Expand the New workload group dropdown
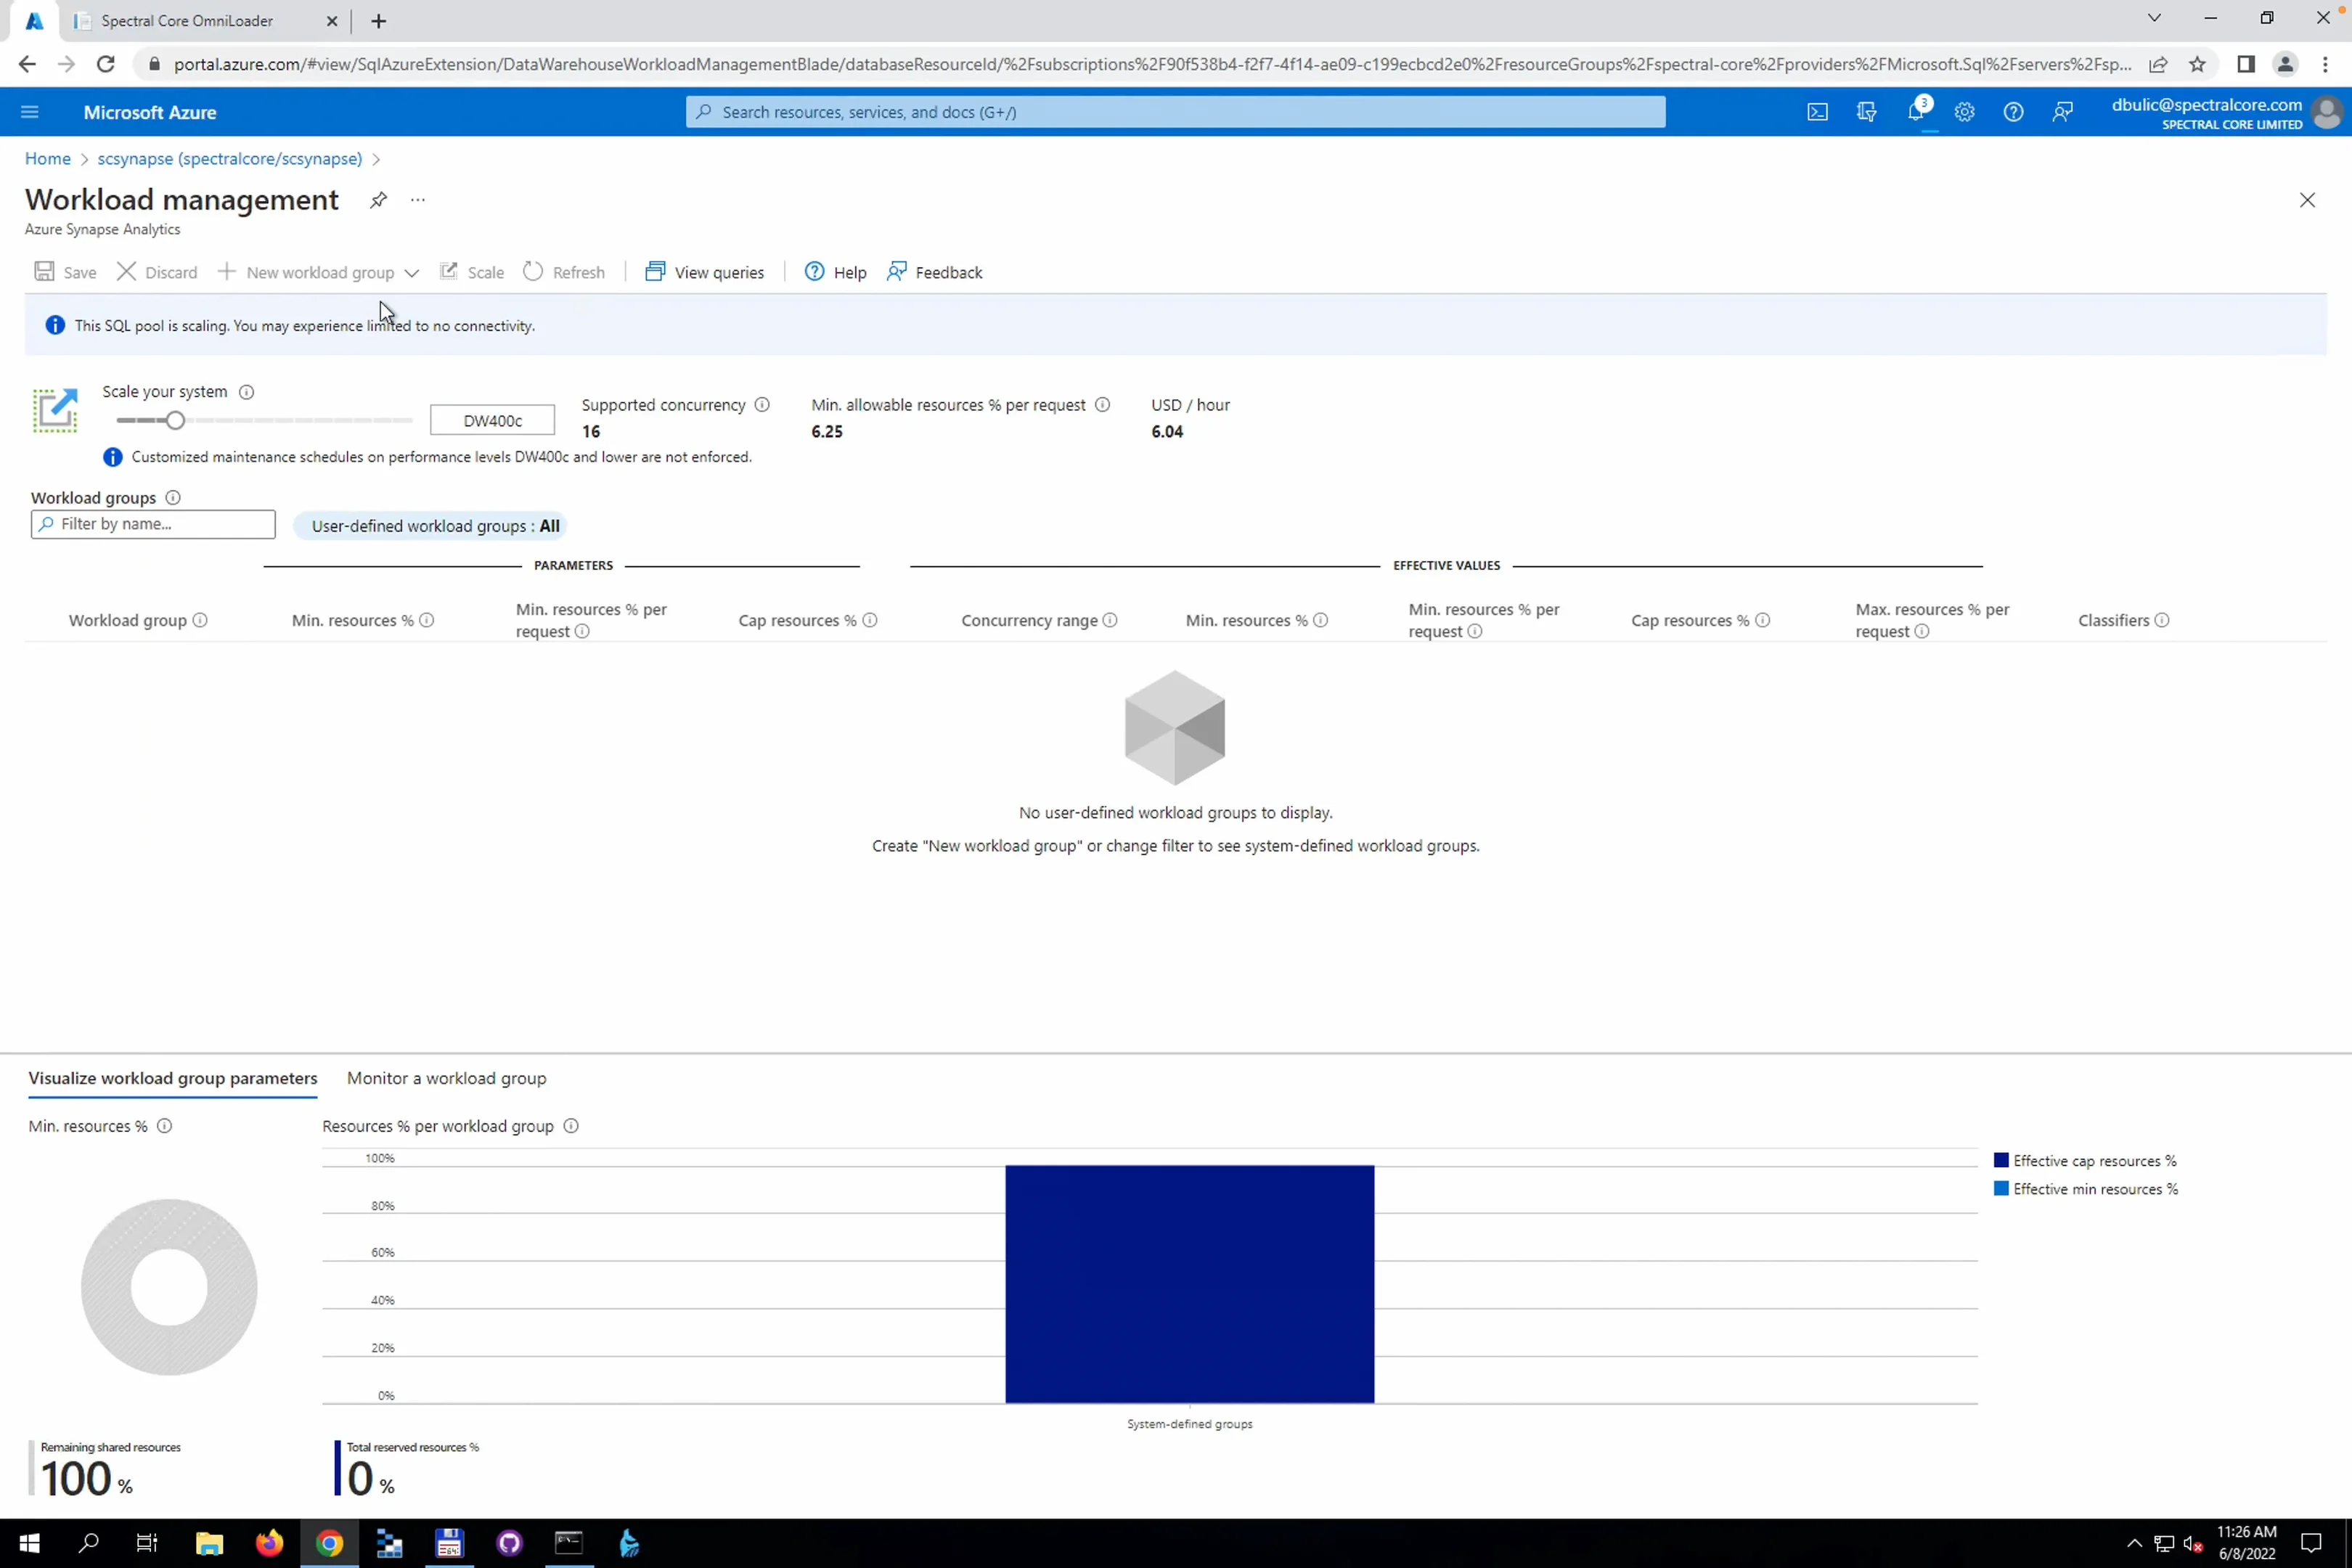The height and width of the screenshot is (1568, 2352). point(412,272)
